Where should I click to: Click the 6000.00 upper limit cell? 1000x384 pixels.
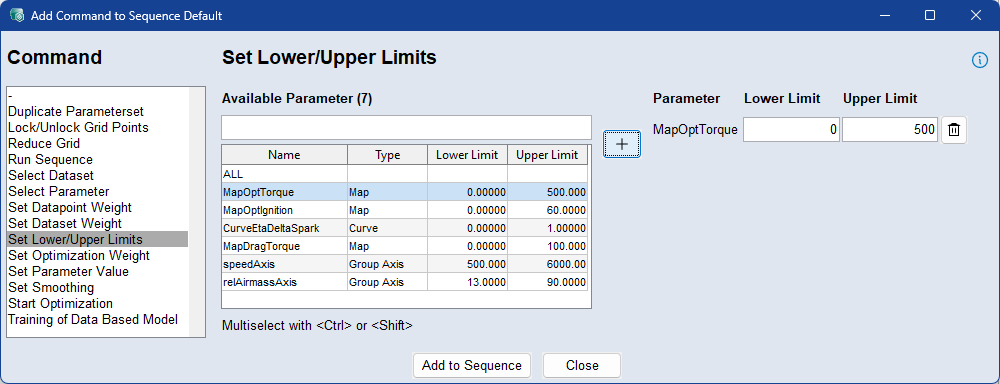pos(547,263)
